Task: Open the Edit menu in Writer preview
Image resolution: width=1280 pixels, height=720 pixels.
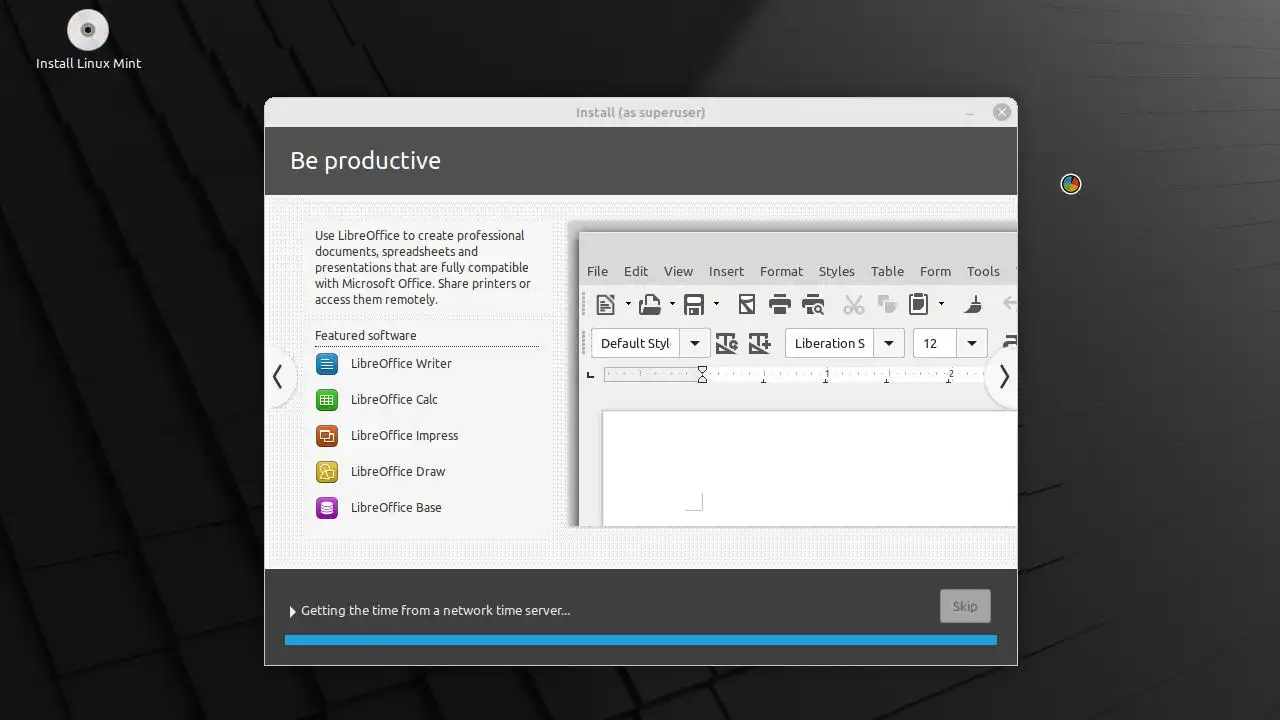Action: pos(636,271)
